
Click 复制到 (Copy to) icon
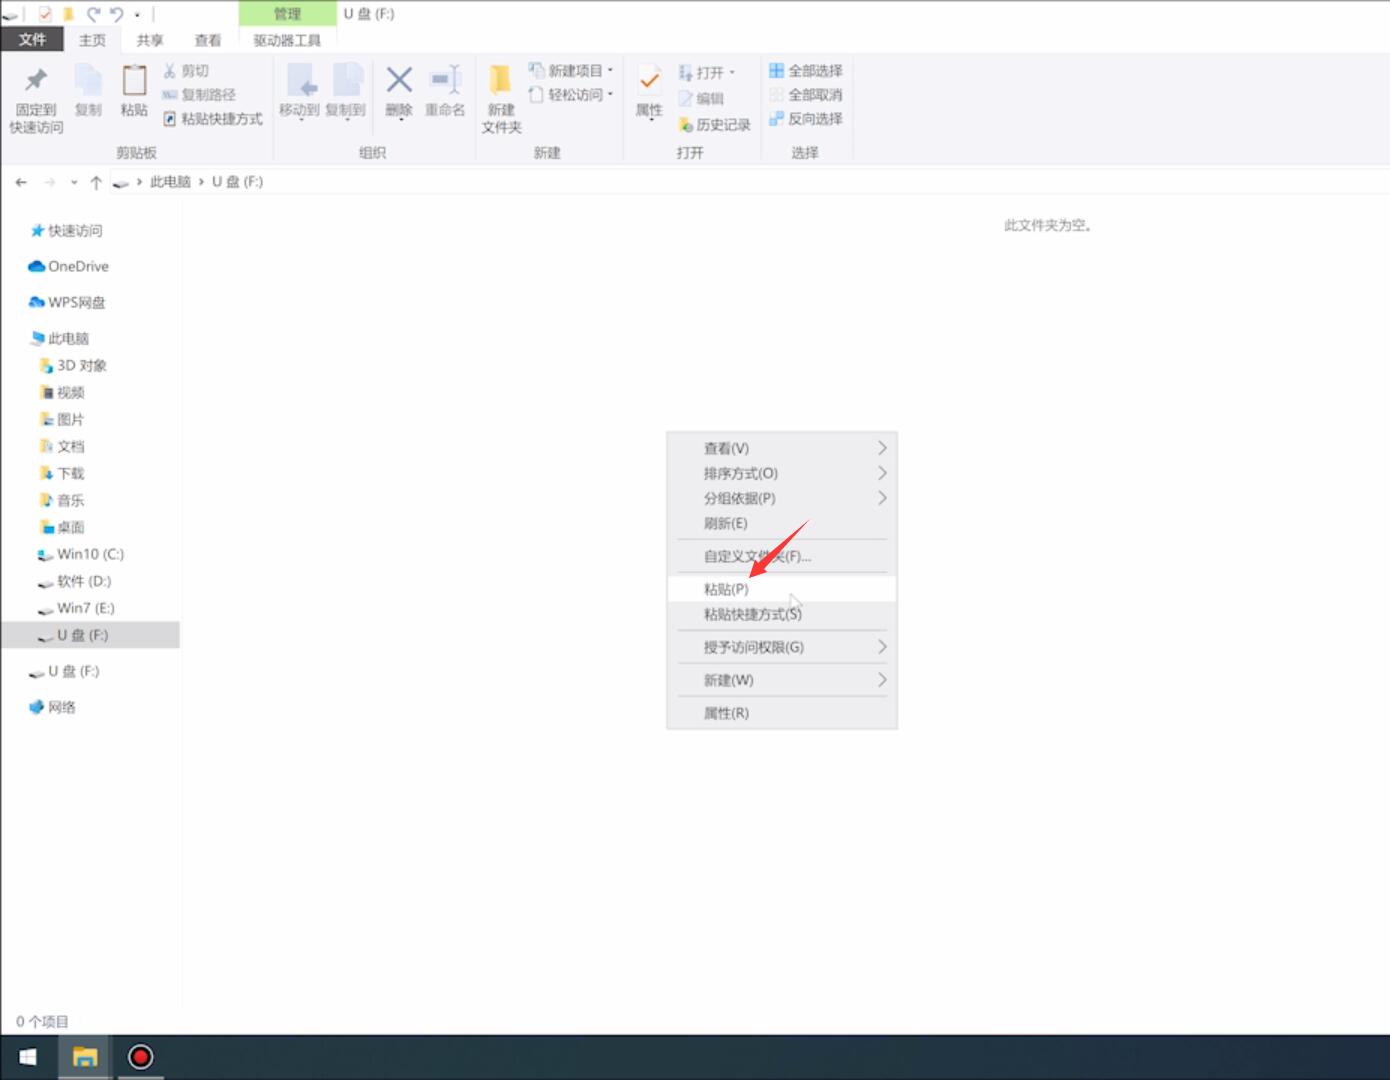coord(346,80)
